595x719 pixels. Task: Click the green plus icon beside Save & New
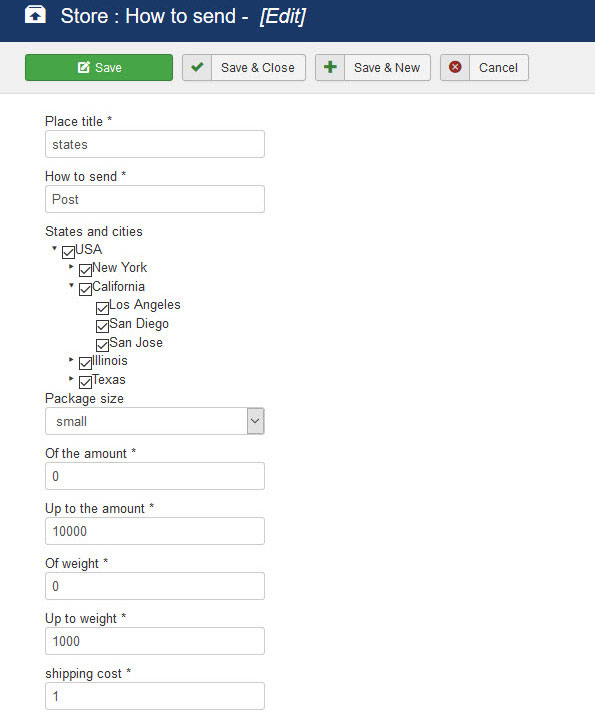pyautogui.click(x=330, y=67)
